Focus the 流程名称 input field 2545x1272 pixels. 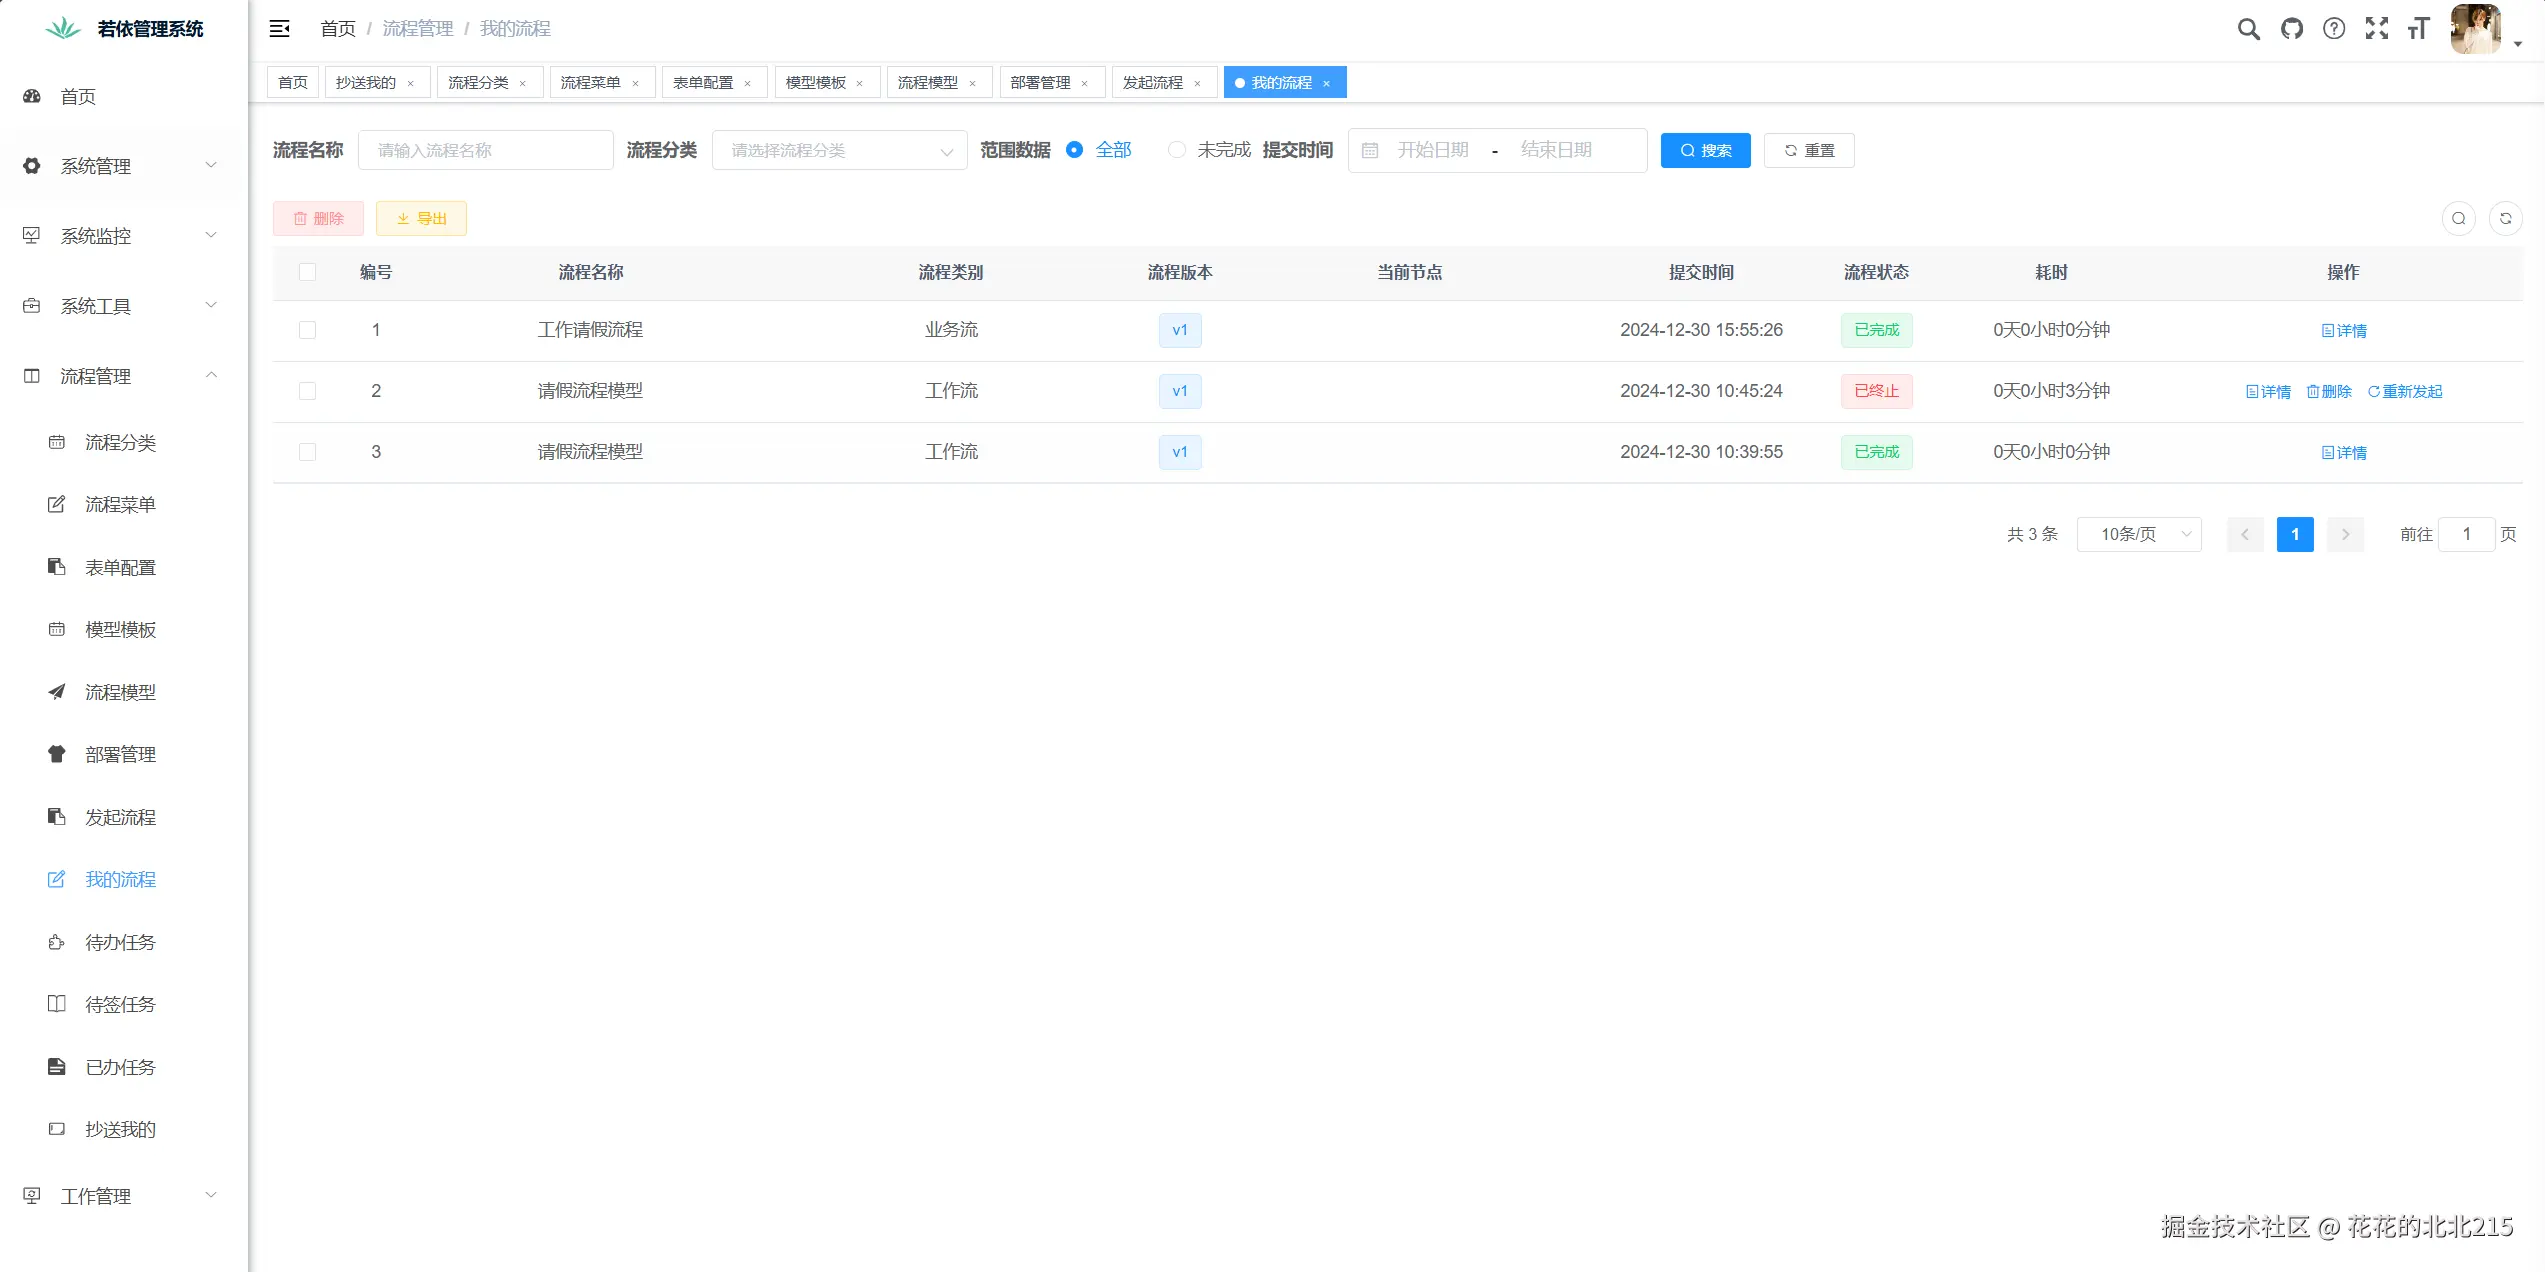click(x=485, y=151)
